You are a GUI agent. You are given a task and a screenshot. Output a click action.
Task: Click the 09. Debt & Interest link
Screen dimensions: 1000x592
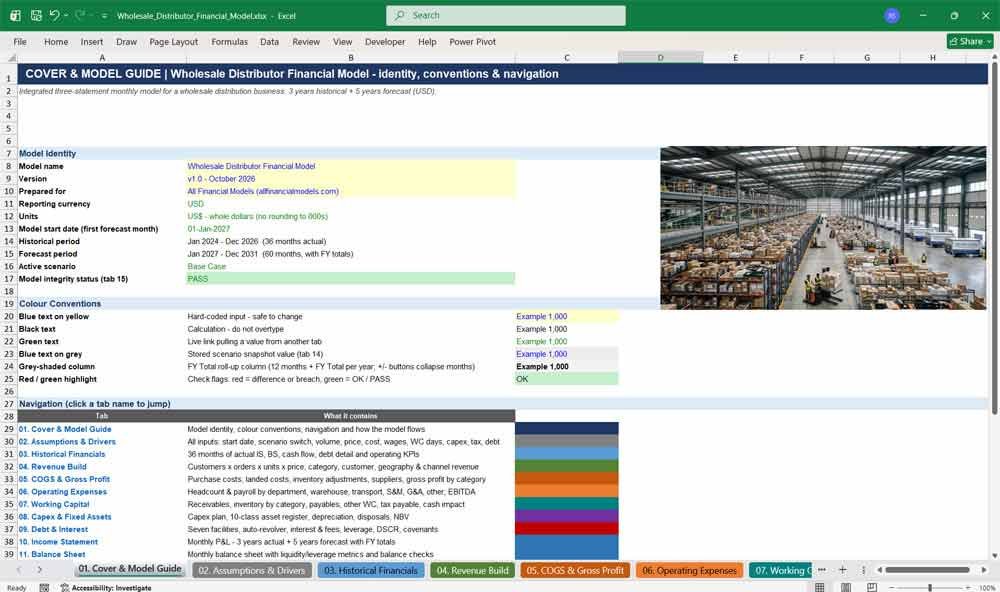(53, 529)
